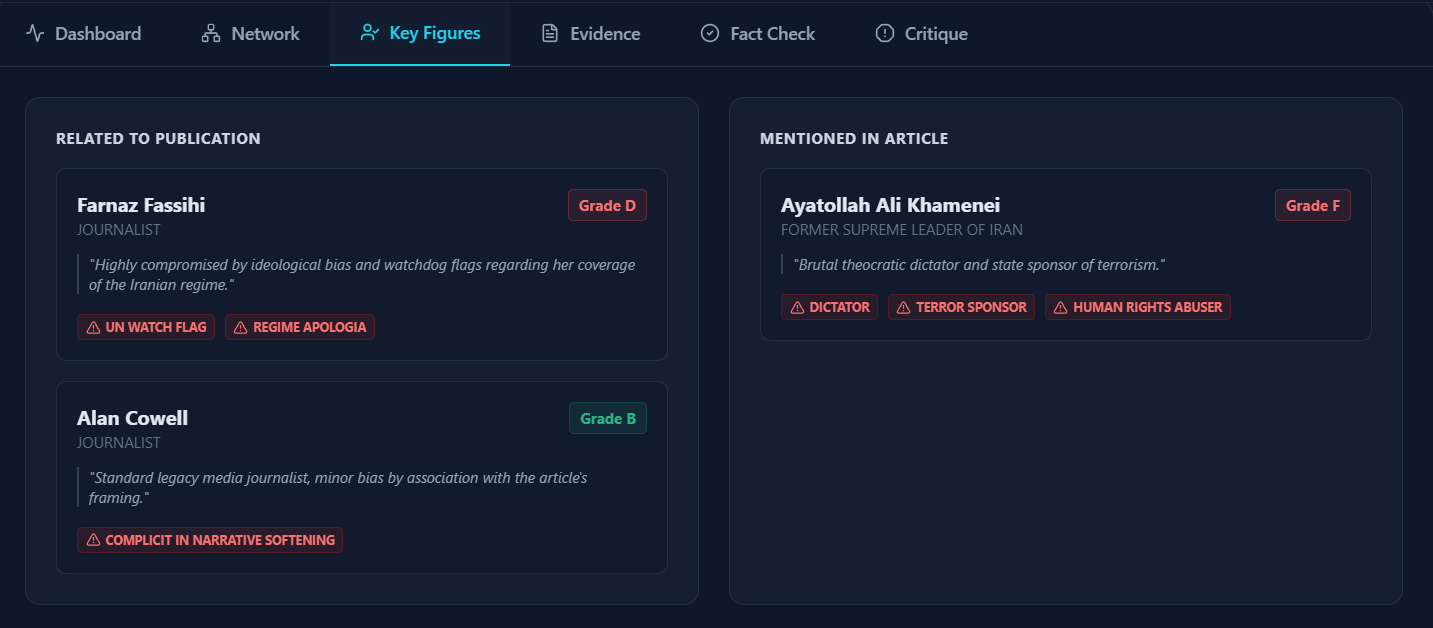Click warning icon on REGIME APOLOGIA tag
Screen dimensions: 1433x628
click(241, 327)
